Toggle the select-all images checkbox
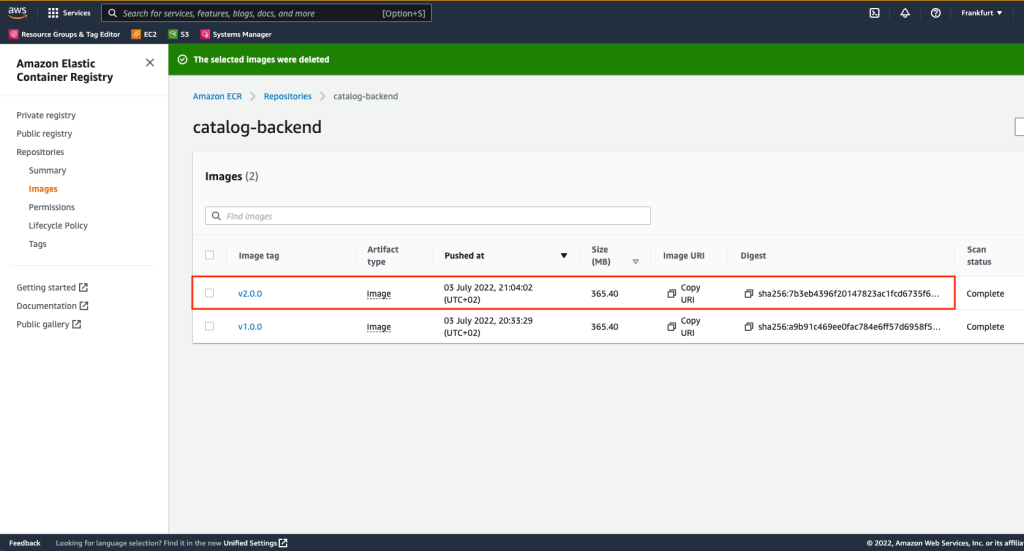Screen dimensions: 1024x551 [210, 255]
